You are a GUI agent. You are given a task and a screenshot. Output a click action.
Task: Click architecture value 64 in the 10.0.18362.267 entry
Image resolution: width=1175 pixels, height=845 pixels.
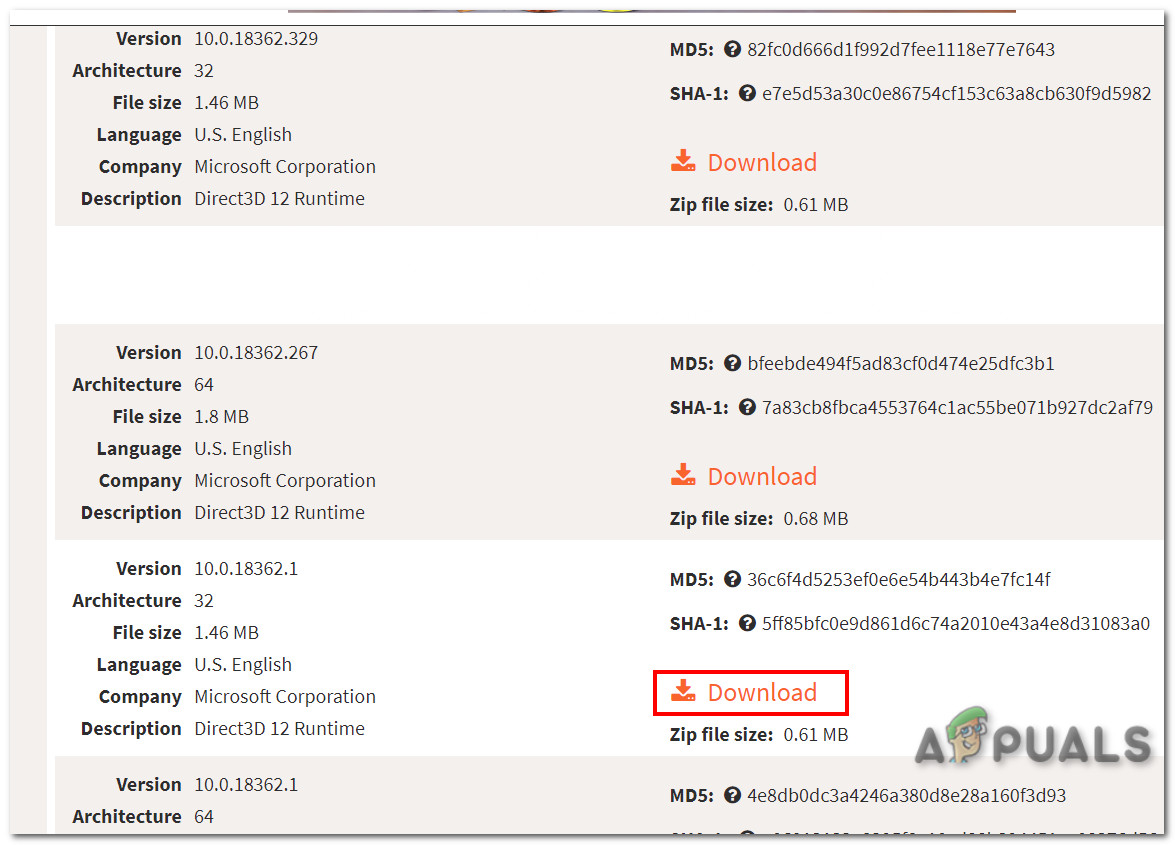tap(204, 384)
